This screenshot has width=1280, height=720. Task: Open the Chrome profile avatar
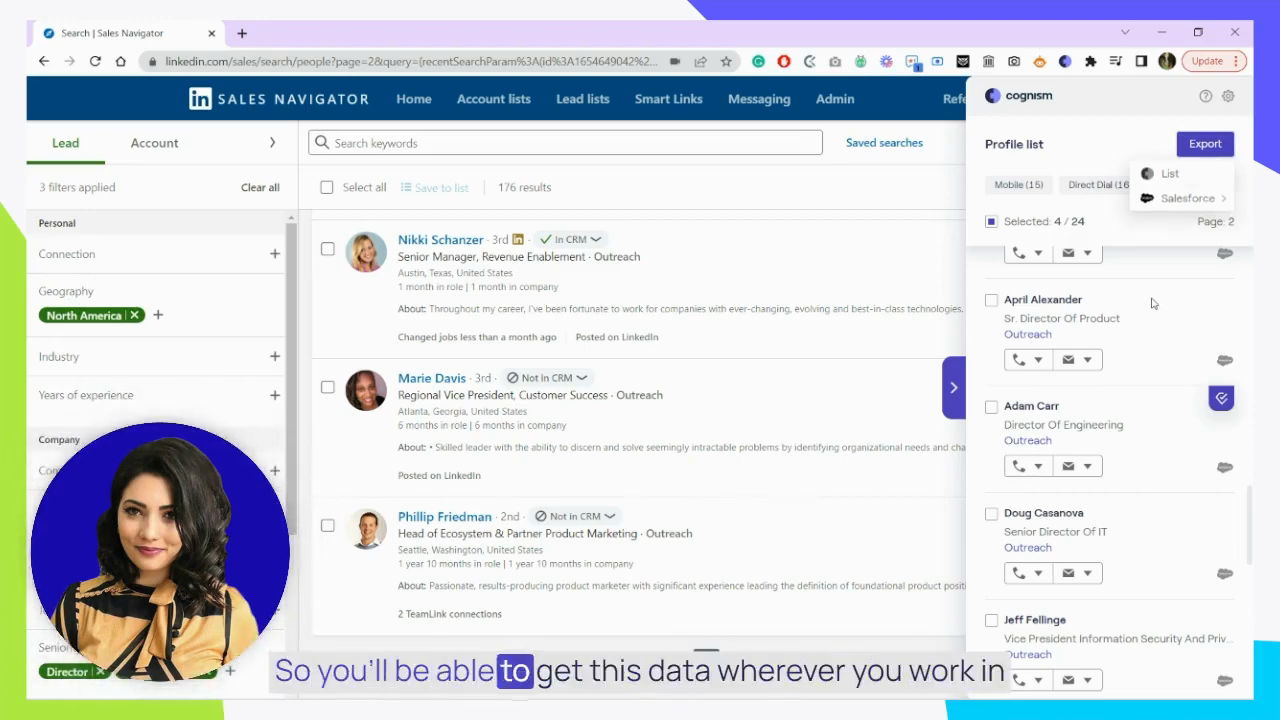coord(1167,61)
